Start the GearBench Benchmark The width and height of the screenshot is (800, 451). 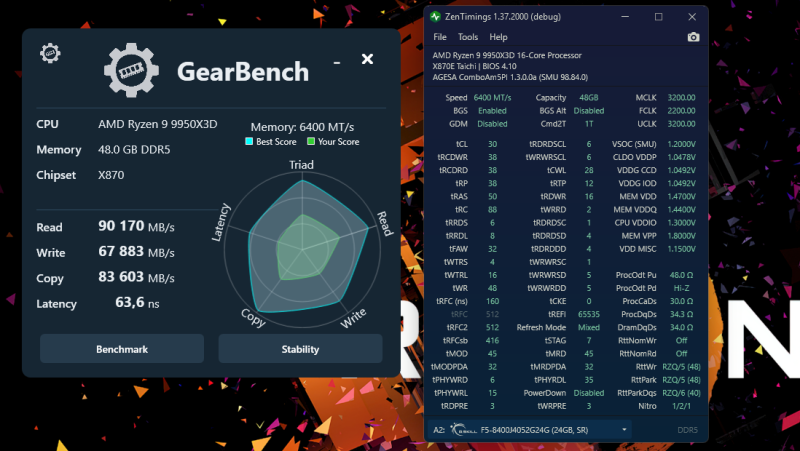pos(122,349)
